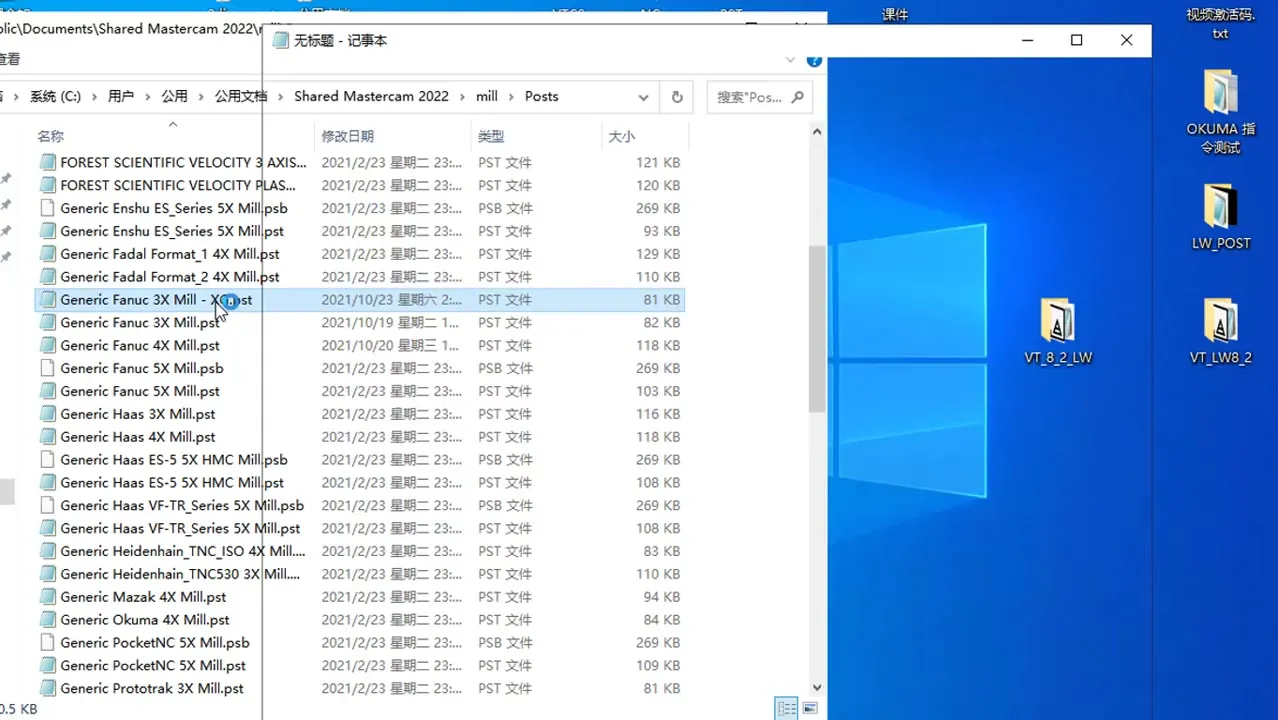Open the breadcrumb arrow after mill

point(510,96)
